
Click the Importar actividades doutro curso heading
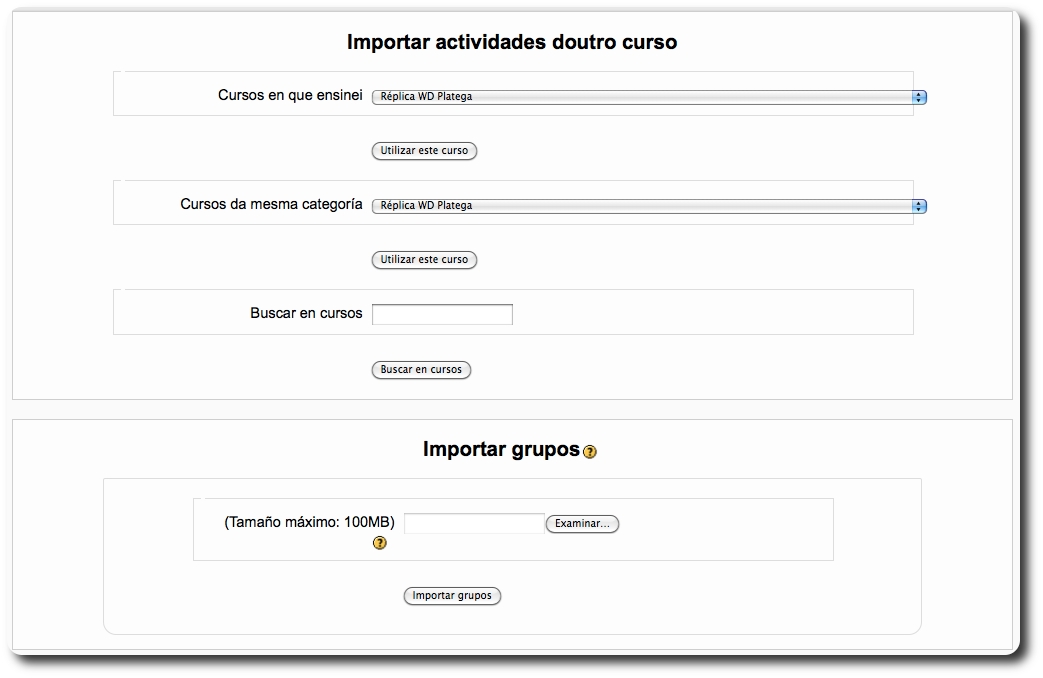tap(512, 42)
